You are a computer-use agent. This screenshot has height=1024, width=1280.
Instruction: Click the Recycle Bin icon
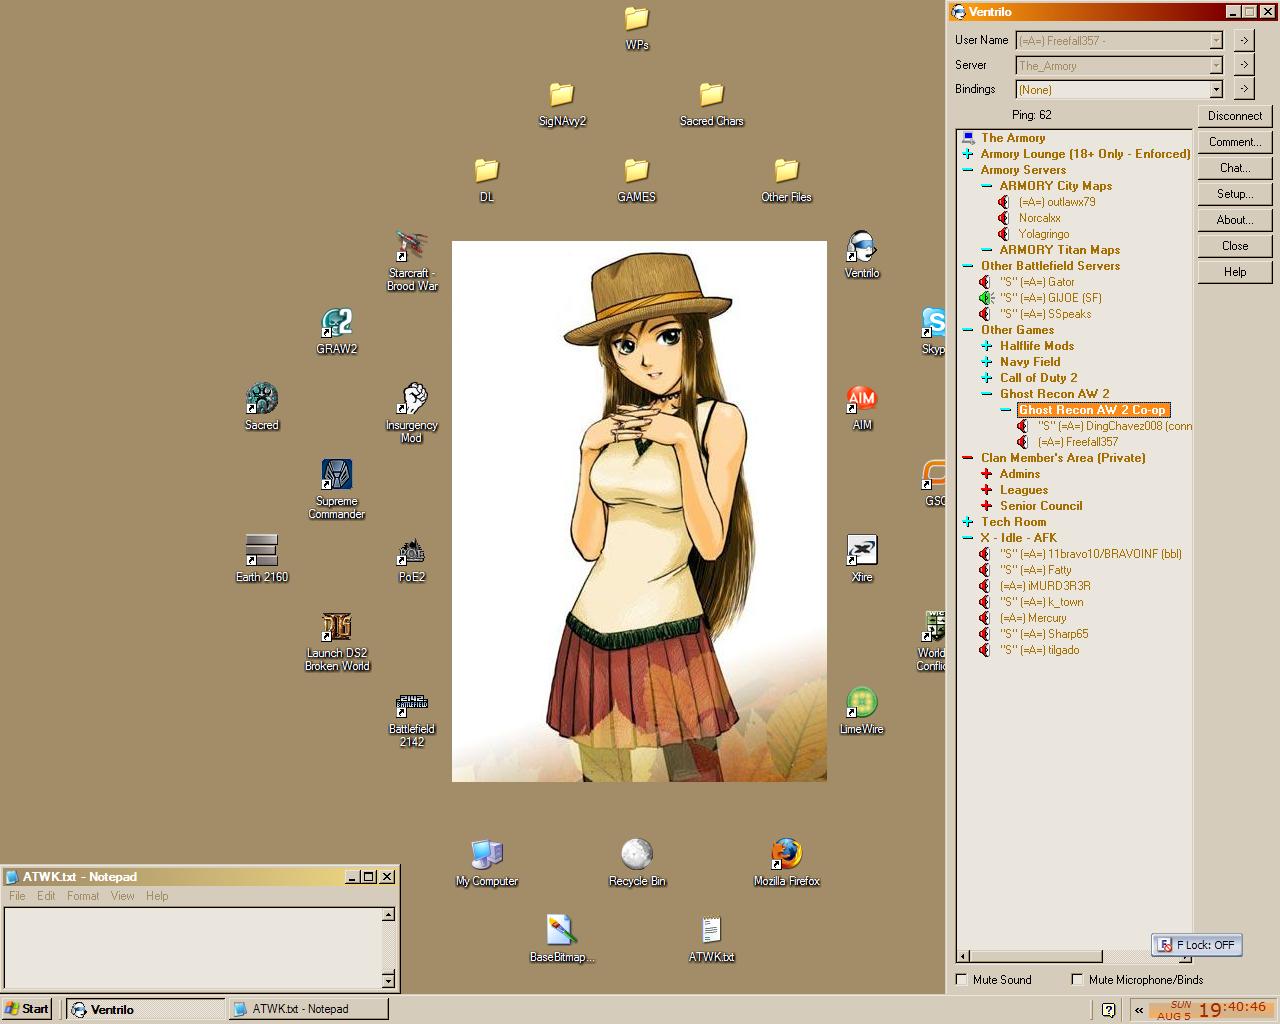pyautogui.click(x=636, y=855)
